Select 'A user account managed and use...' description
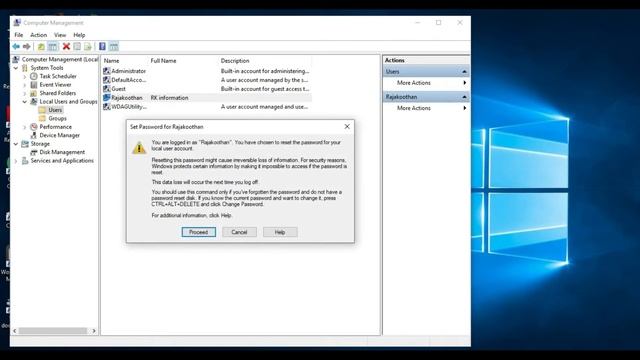Image resolution: width=640 pixels, height=360 pixels. pos(264,107)
